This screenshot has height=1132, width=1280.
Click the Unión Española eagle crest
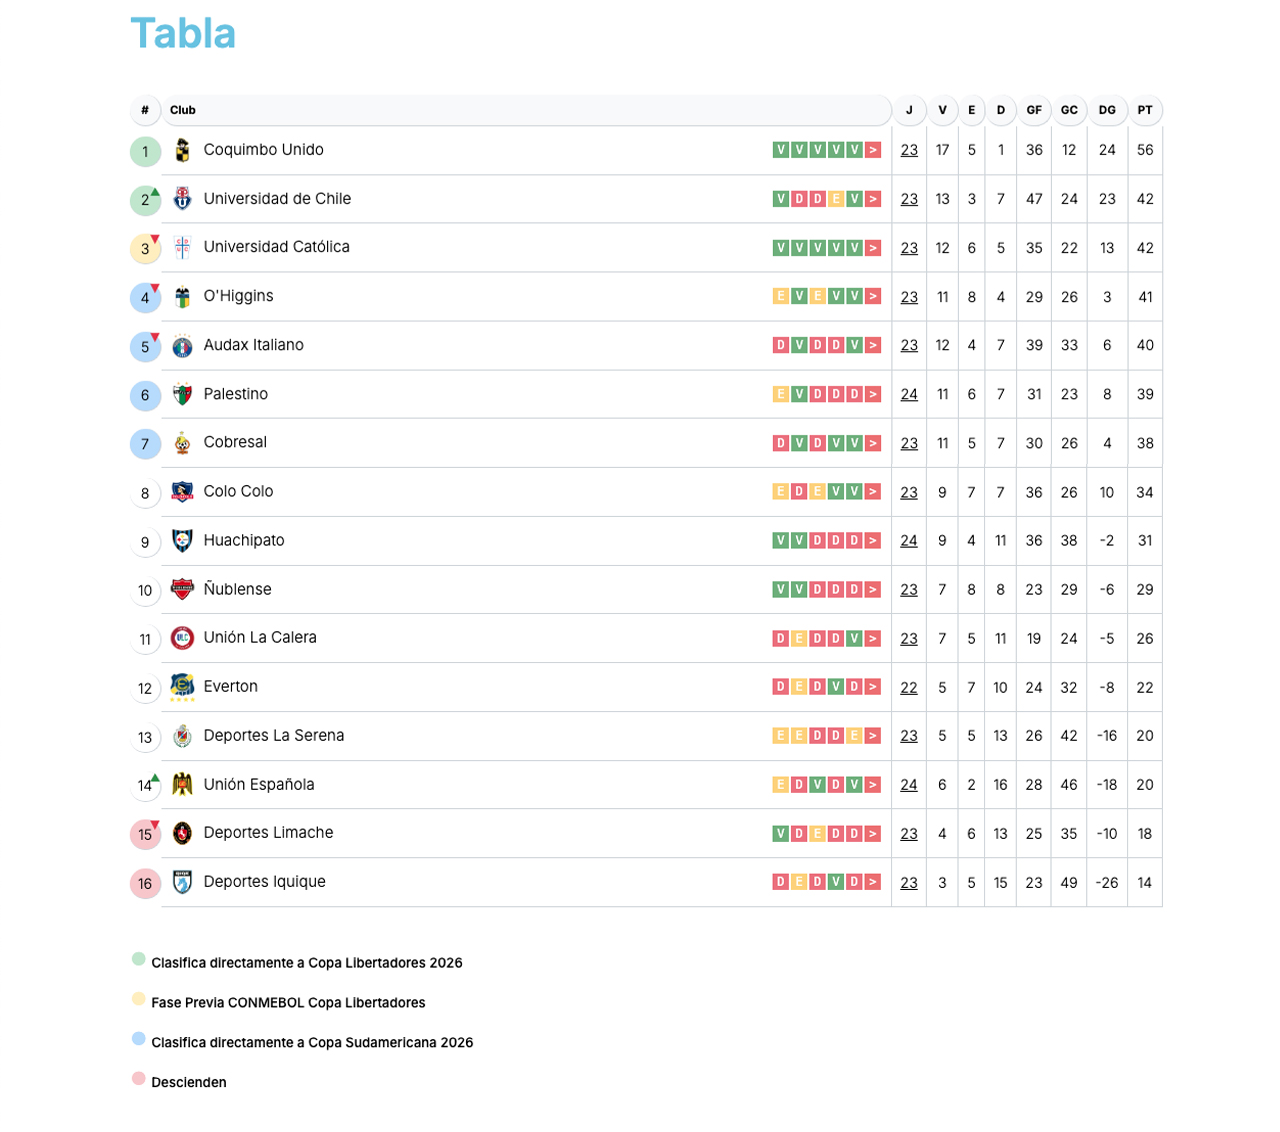pyautogui.click(x=182, y=785)
